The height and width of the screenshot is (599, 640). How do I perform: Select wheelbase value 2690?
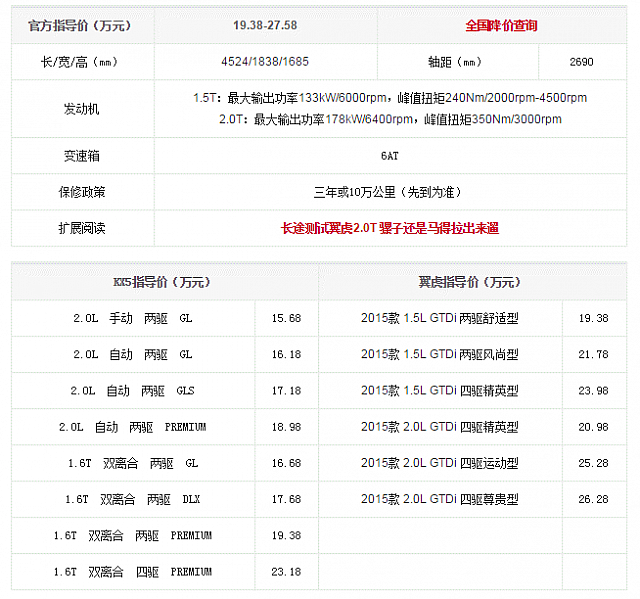click(x=582, y=62)
